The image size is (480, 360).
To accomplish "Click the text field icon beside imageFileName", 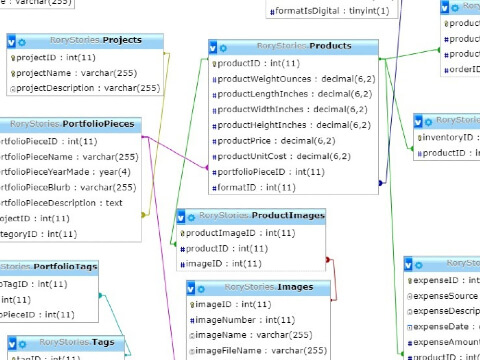I will click(192, 351).
